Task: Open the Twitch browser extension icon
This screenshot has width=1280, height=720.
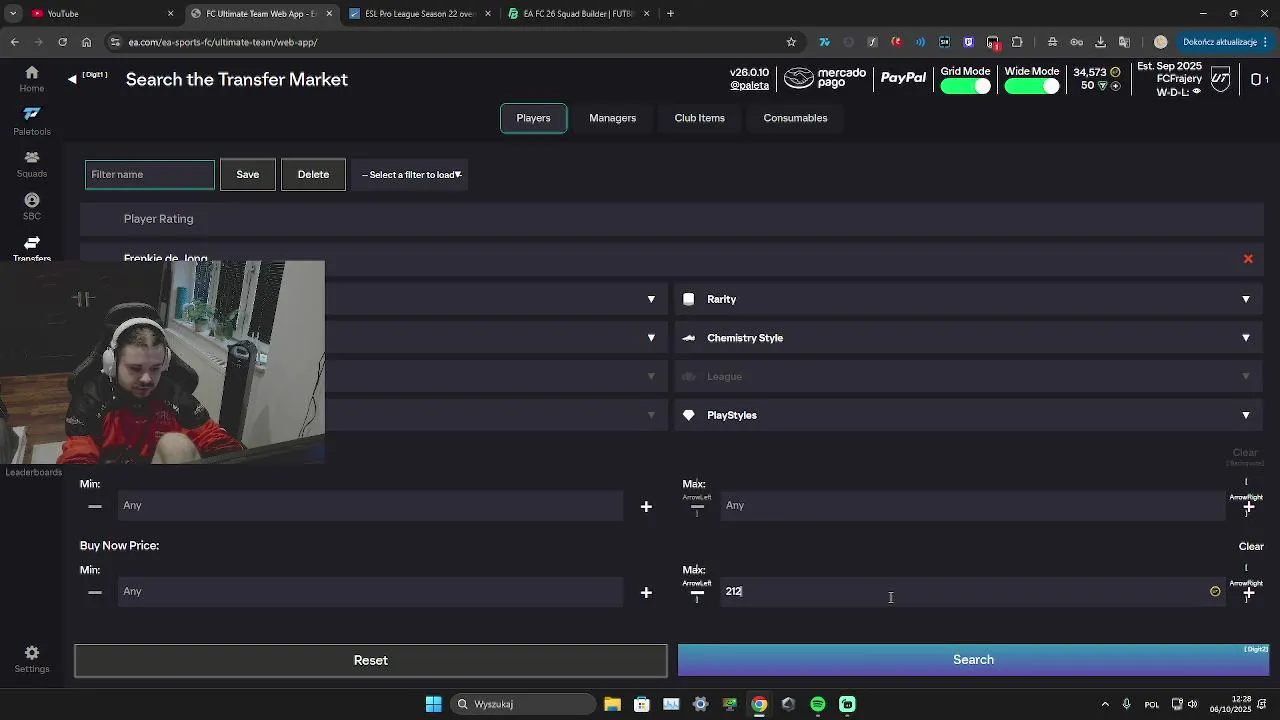Action: tap(968, 42)
